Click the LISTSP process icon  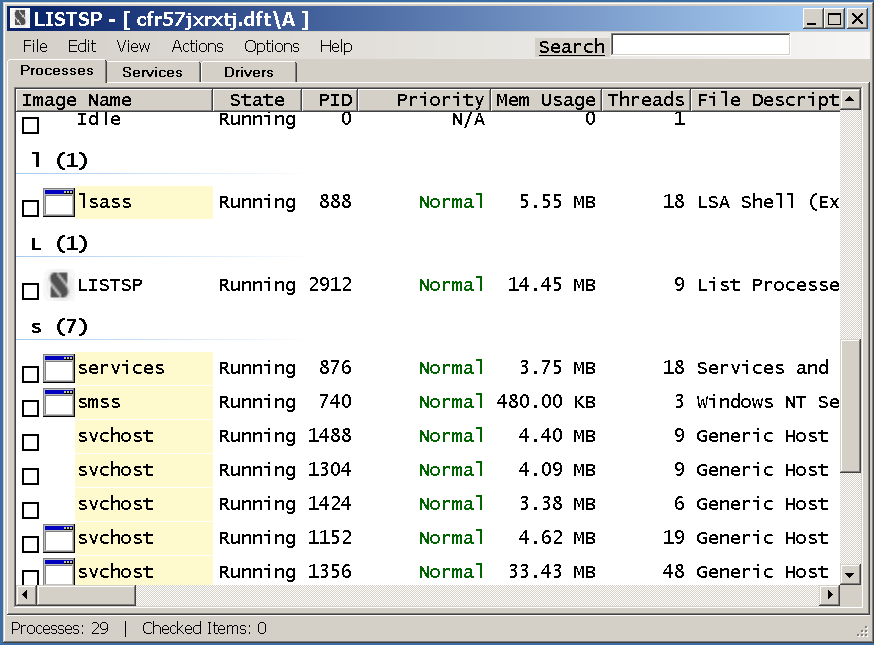click(59, 285)
